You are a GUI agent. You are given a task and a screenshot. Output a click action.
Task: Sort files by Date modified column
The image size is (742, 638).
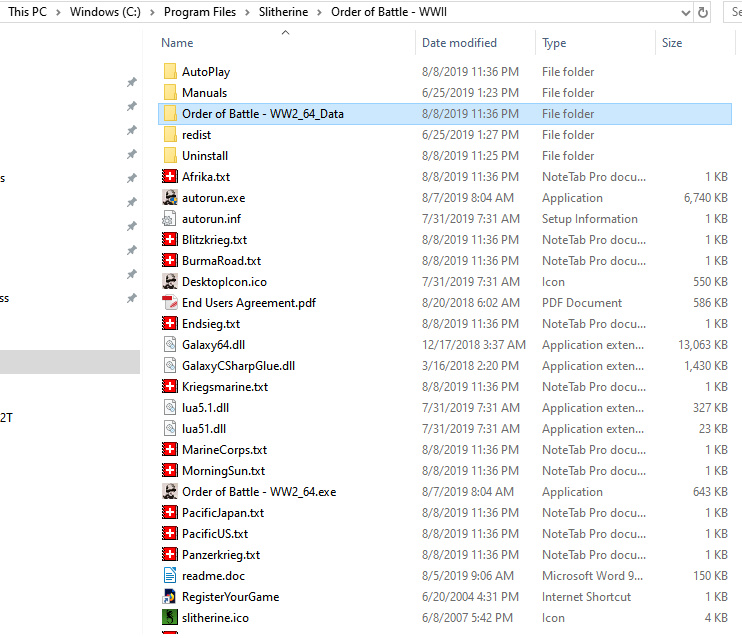pyautogui.click(x=459, y=43)
